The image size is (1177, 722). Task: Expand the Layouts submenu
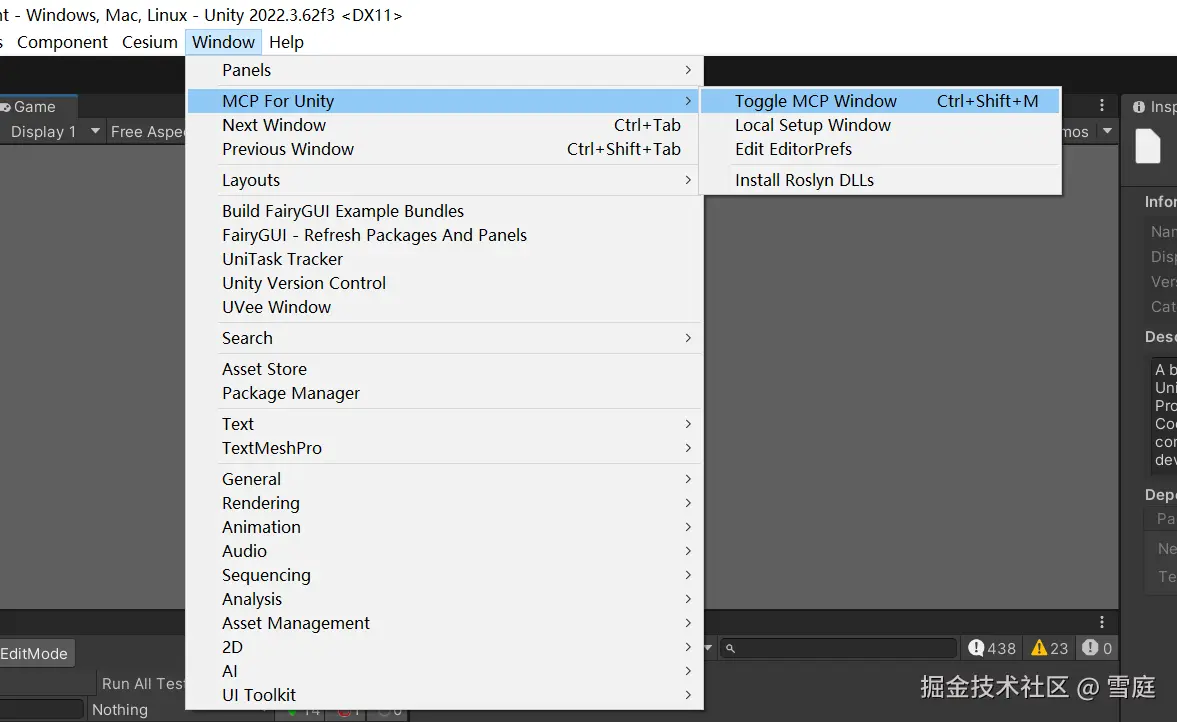(x=444, y=180)
